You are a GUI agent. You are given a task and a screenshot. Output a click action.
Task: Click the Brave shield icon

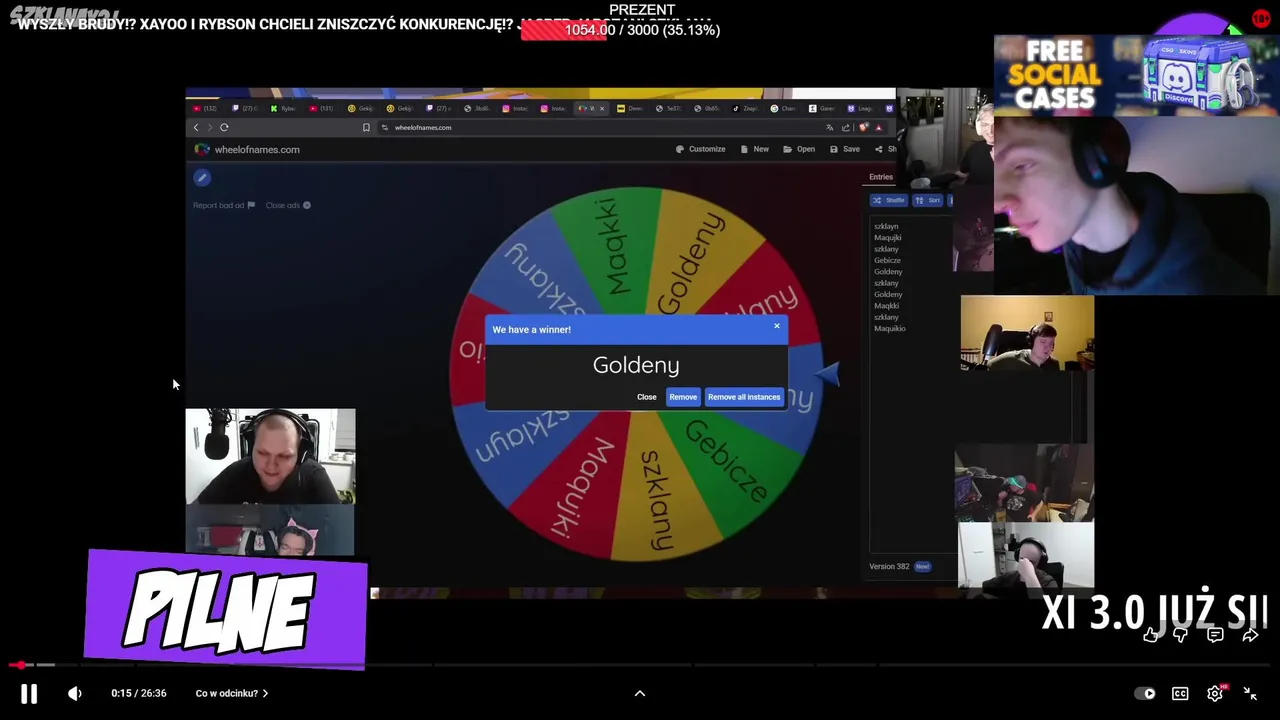[862, 127]
